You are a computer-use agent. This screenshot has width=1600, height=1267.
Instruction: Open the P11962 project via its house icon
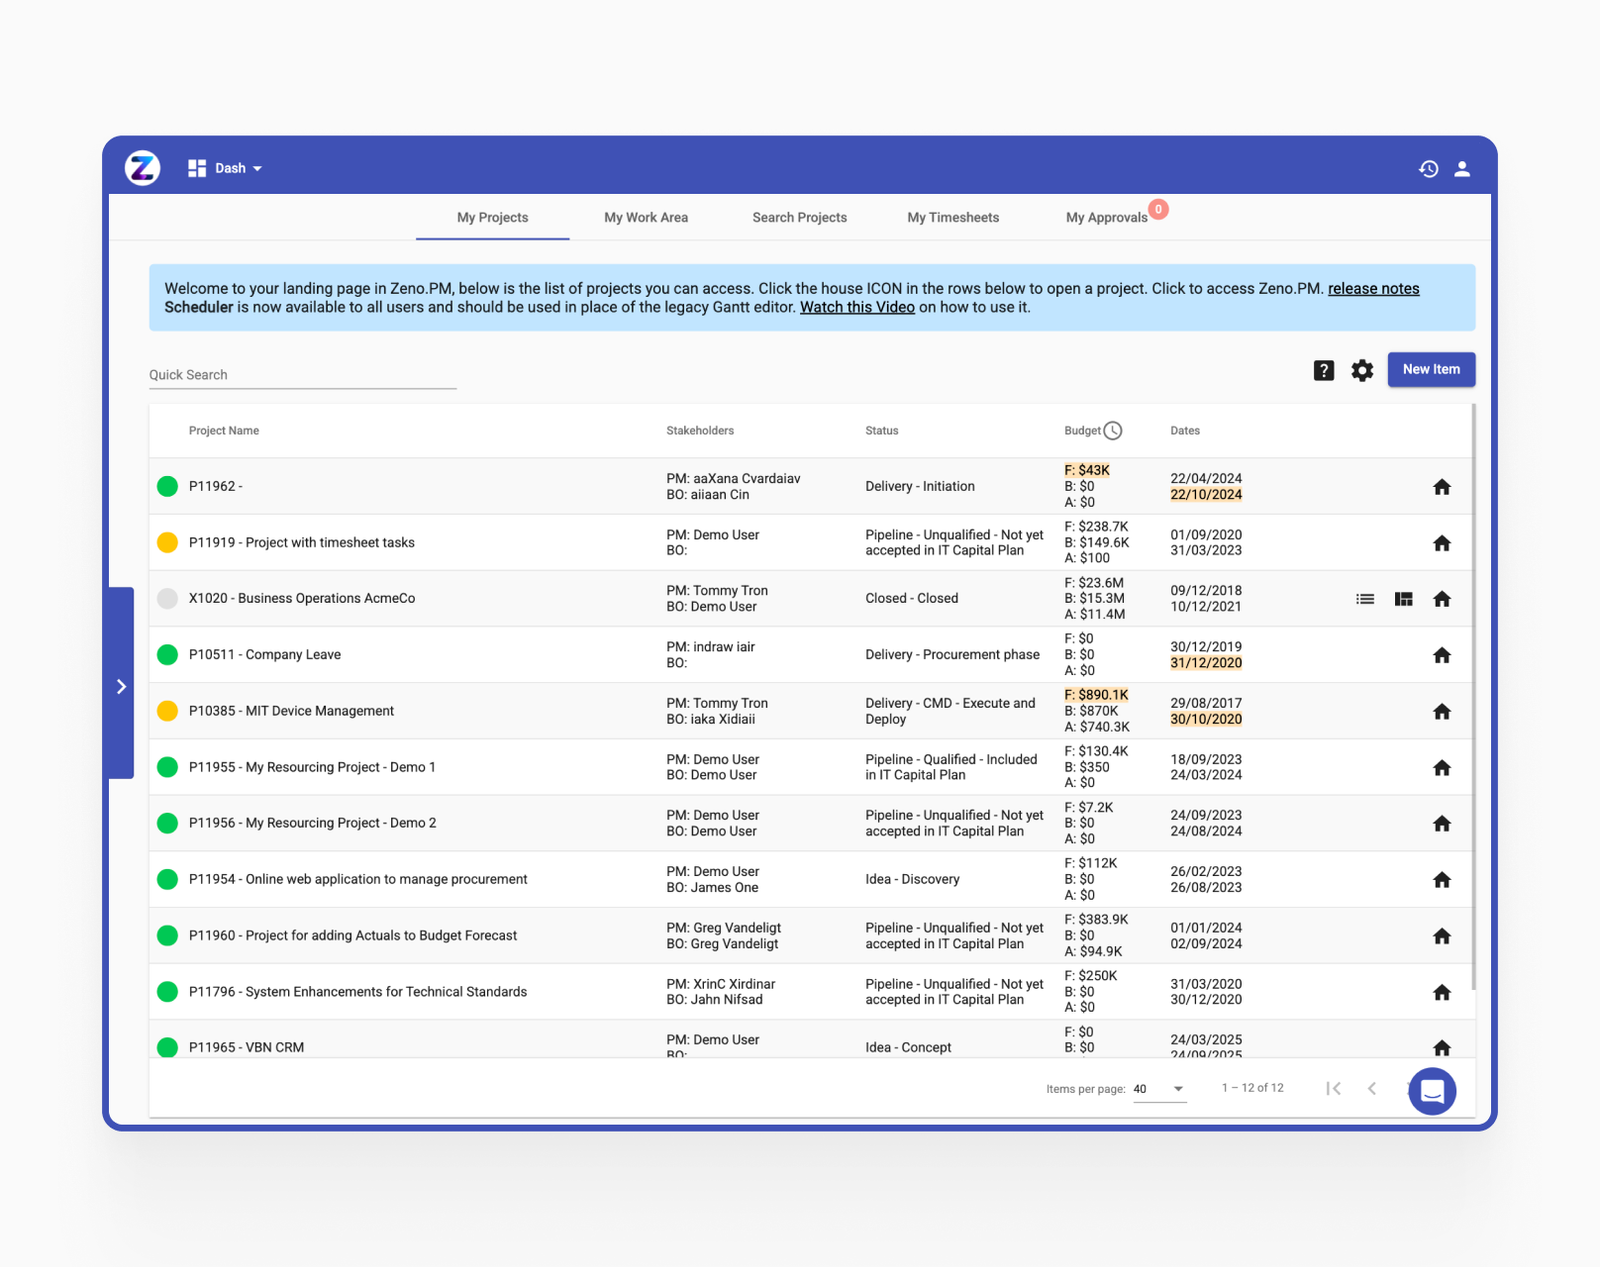(1442, 487)
